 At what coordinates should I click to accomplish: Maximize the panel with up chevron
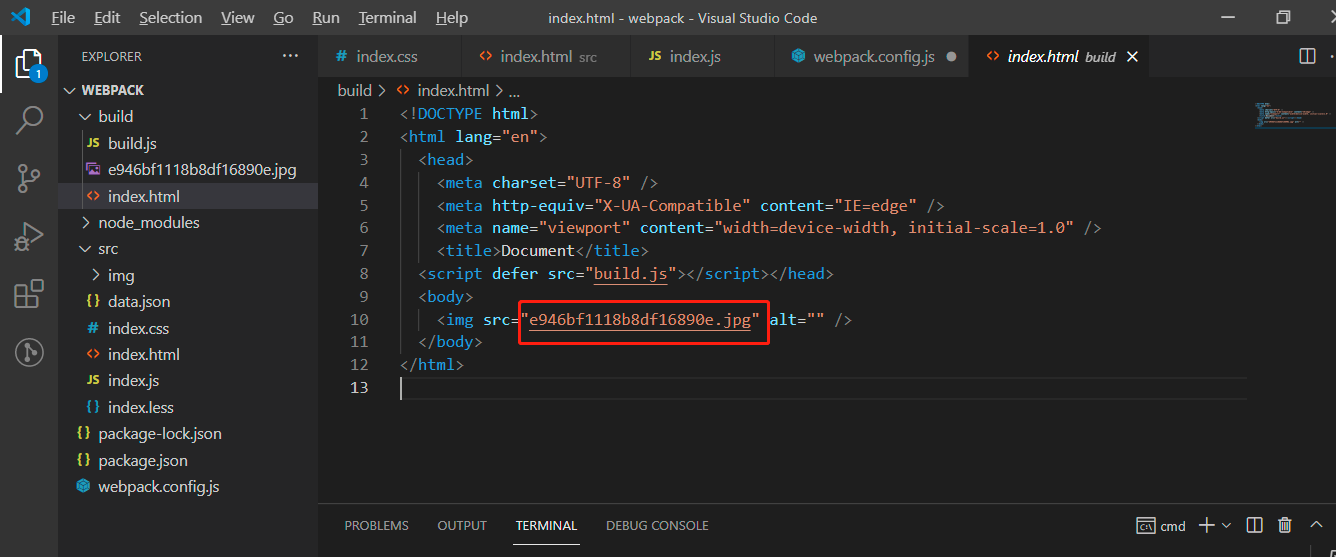[1315, 525]
